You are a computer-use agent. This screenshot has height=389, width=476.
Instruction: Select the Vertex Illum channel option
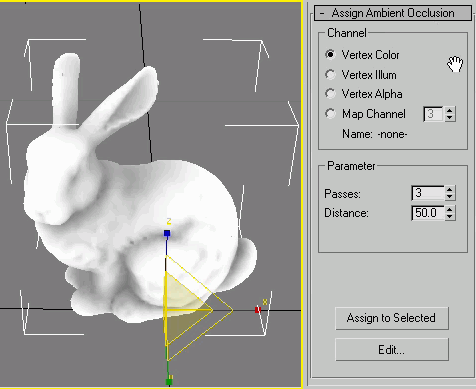[x=330, y=74]
